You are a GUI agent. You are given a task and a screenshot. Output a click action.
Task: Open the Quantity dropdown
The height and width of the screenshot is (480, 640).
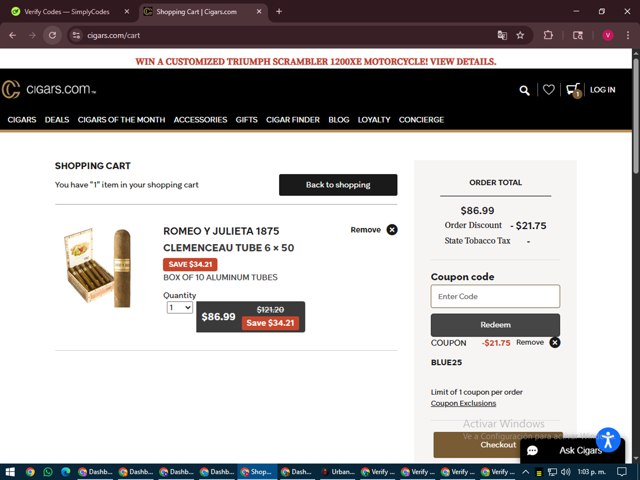pyautogui.click(x=180, y=307)
